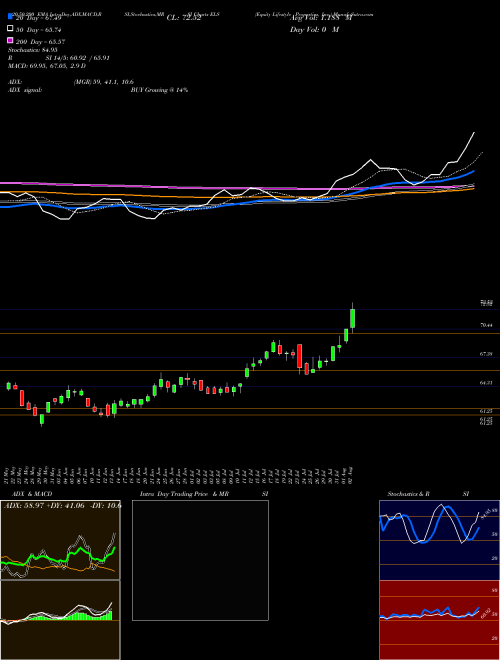500x660 pixels.
Task: Click the magenta 200 Day legend swatch
Action: [10, 40]
